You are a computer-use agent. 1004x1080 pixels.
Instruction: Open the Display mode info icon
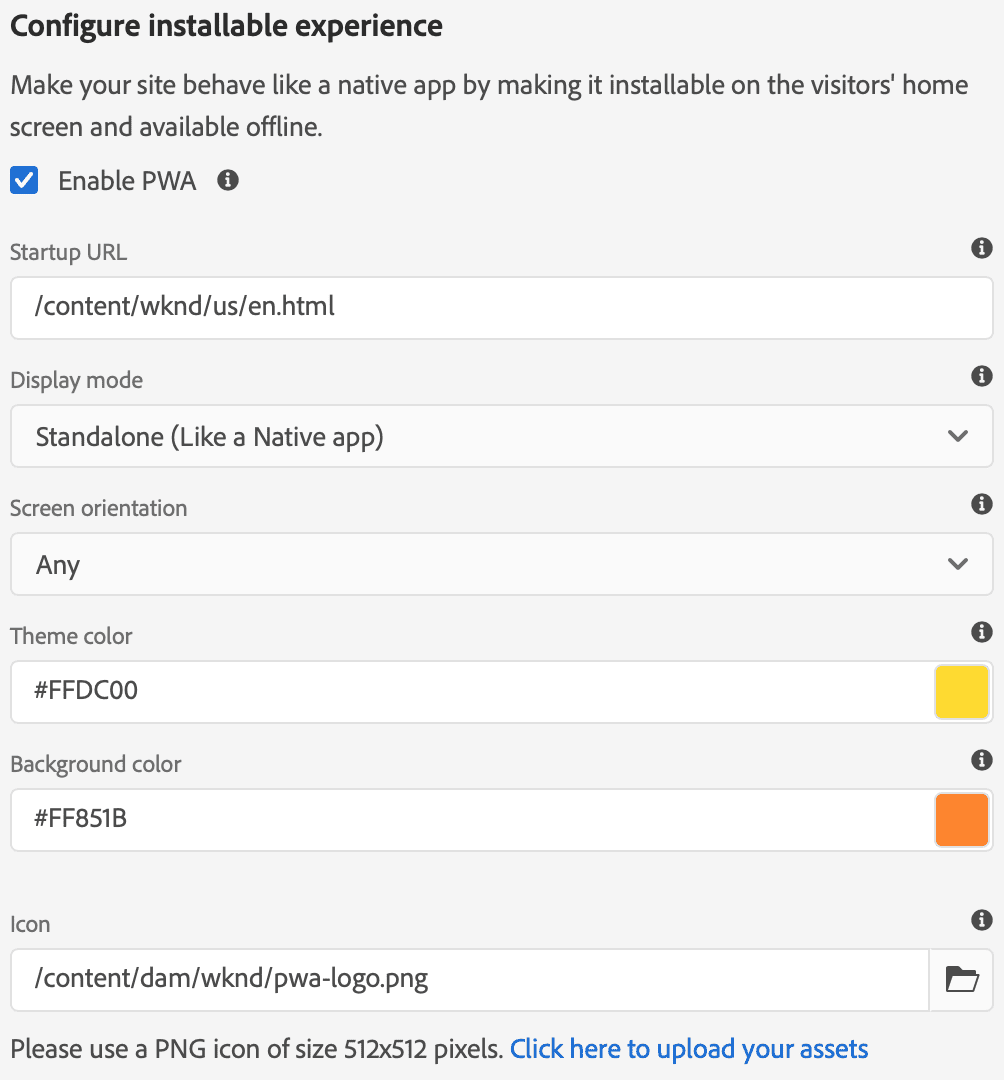coord(981,376)
